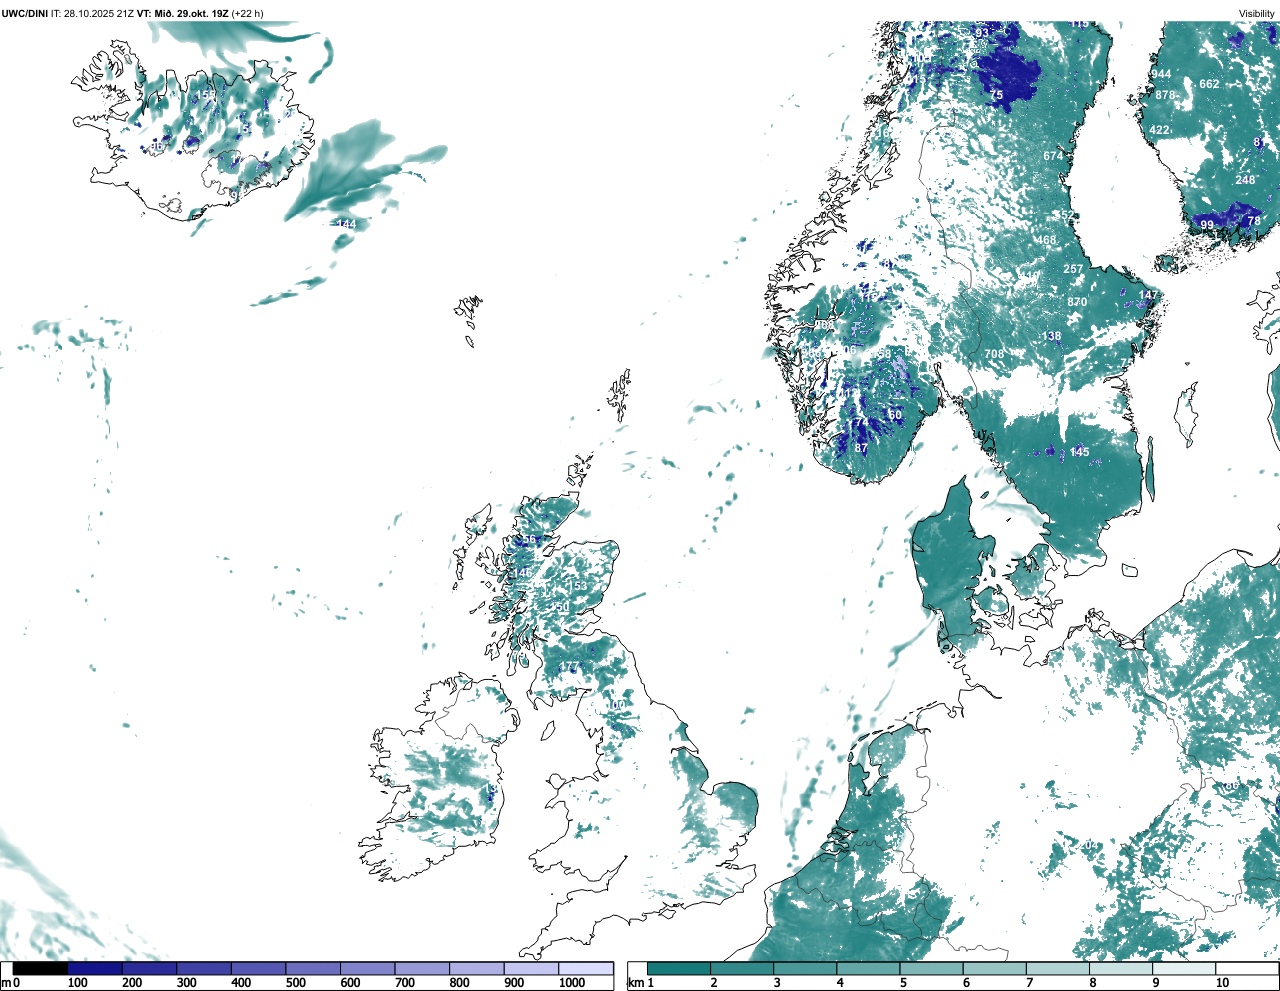Click value '99' in dark blue Finnish area
Screen dimensions: 1280x991
click(x=1207, y=226)
